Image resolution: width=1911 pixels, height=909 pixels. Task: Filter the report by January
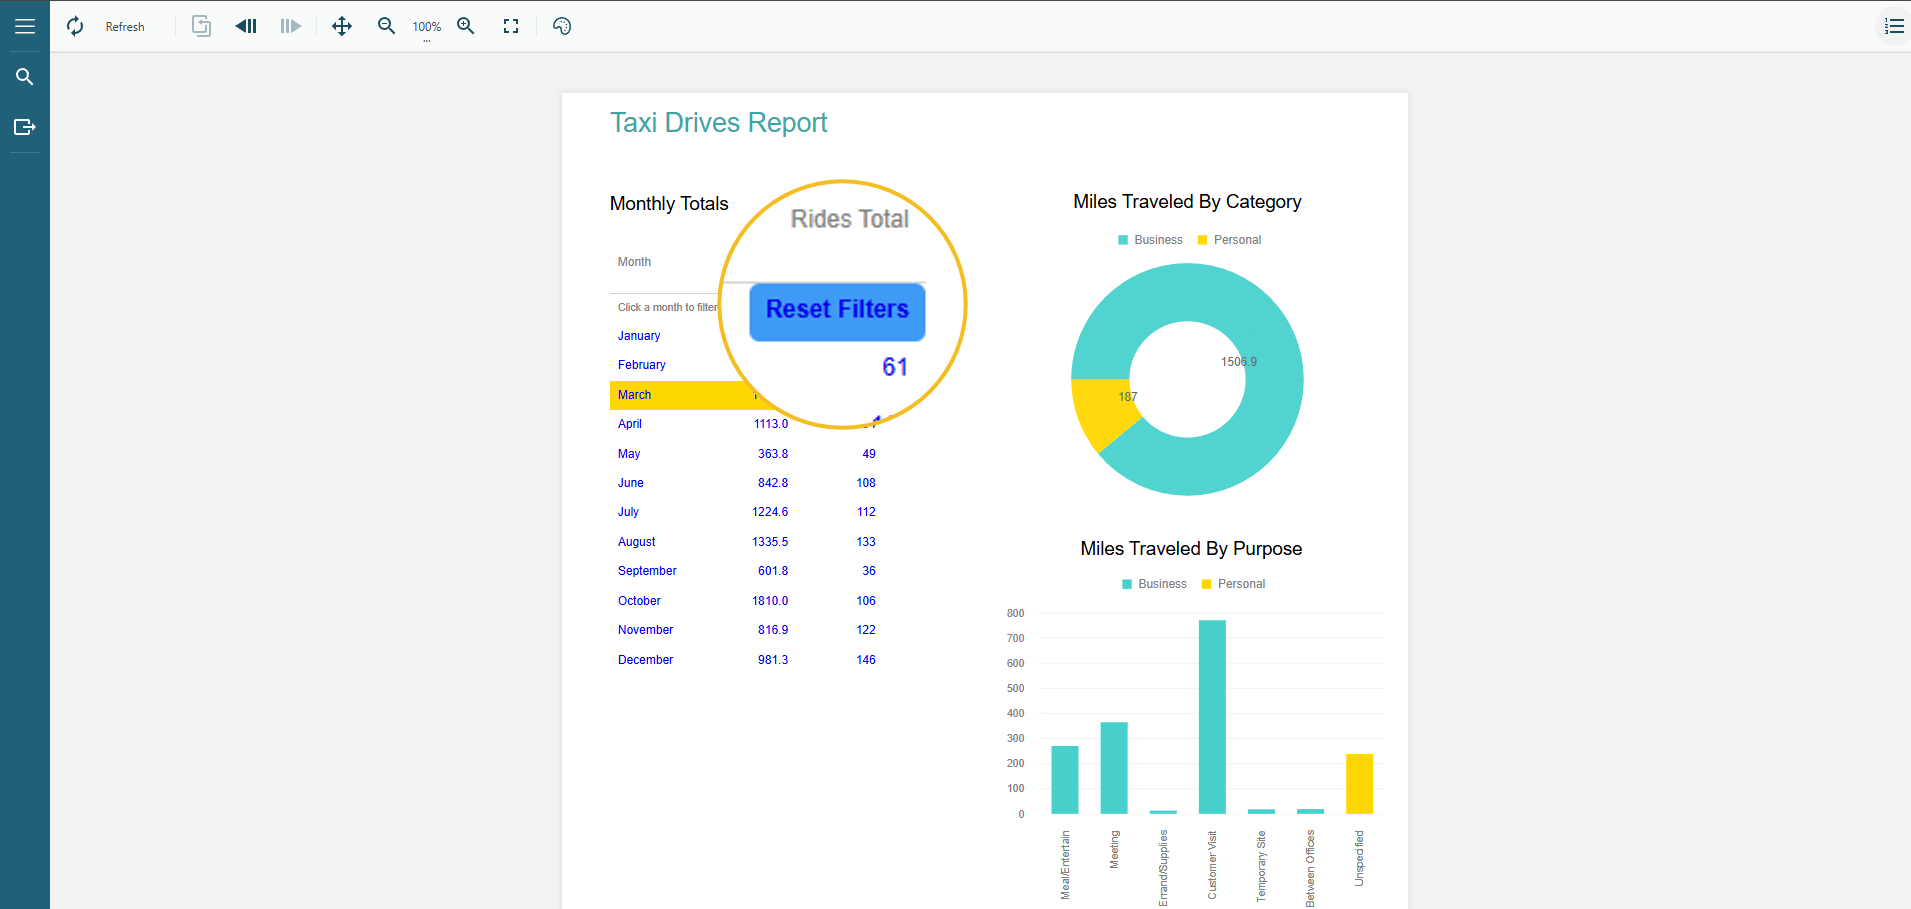(x=639, y=336)
